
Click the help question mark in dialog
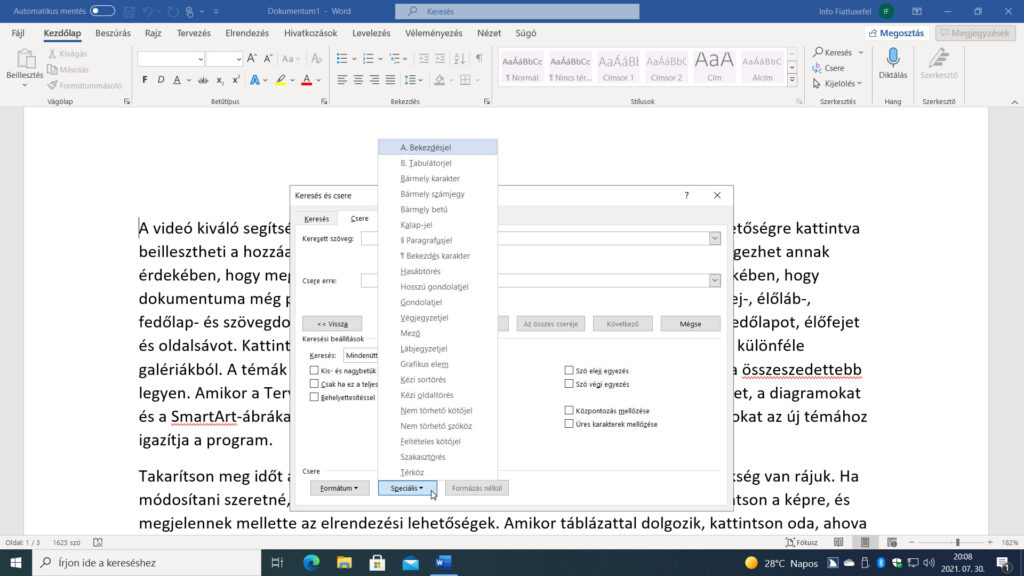pyautogui.click(x=686, y=195)
